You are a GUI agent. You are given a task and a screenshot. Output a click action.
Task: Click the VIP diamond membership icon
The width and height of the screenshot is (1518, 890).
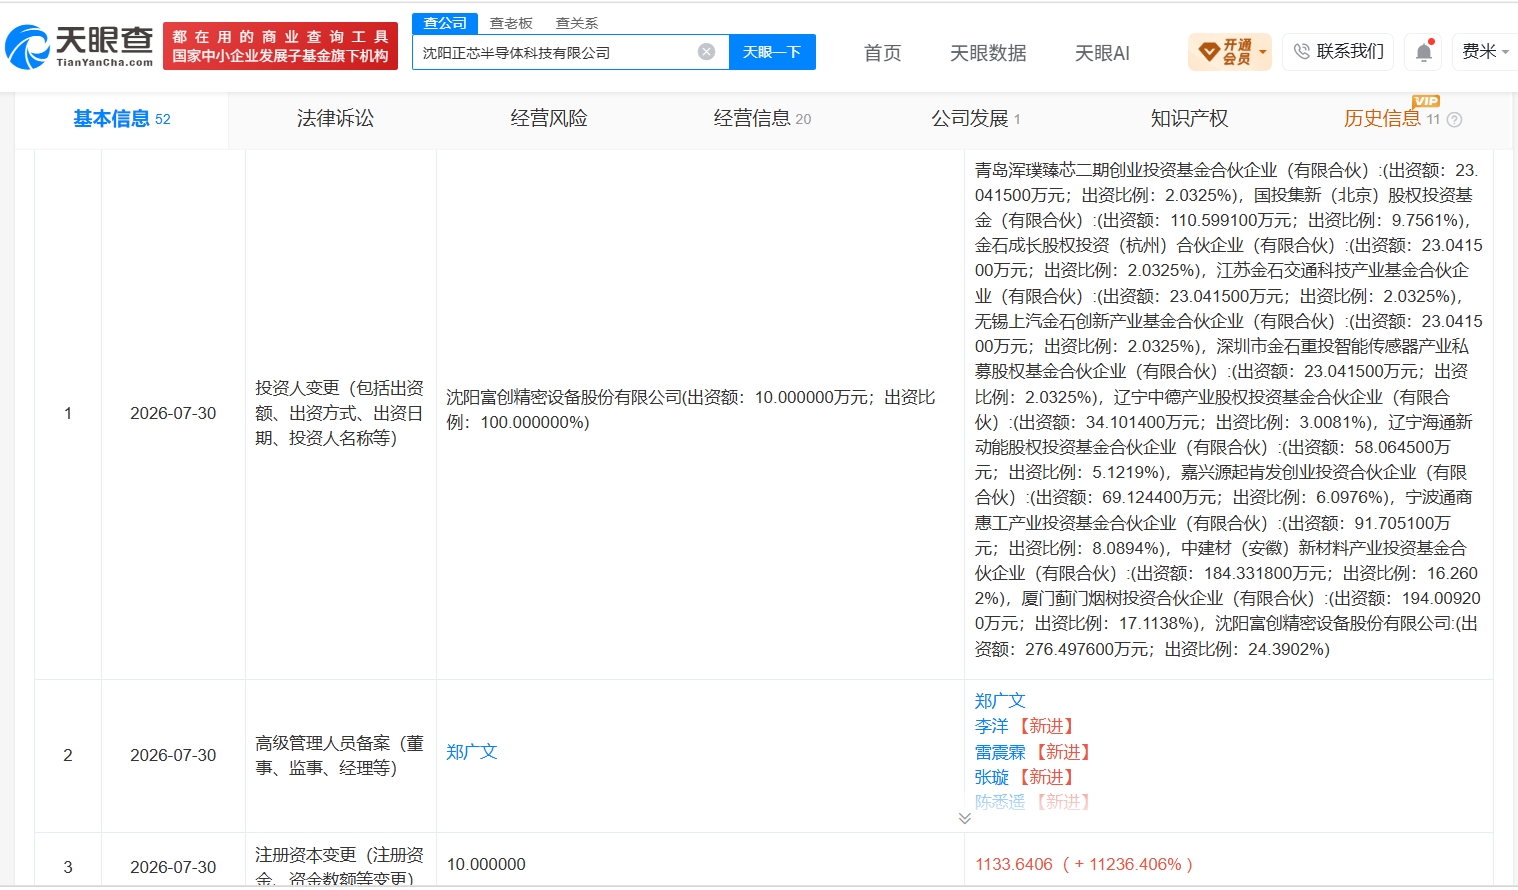coord(1208,51)
